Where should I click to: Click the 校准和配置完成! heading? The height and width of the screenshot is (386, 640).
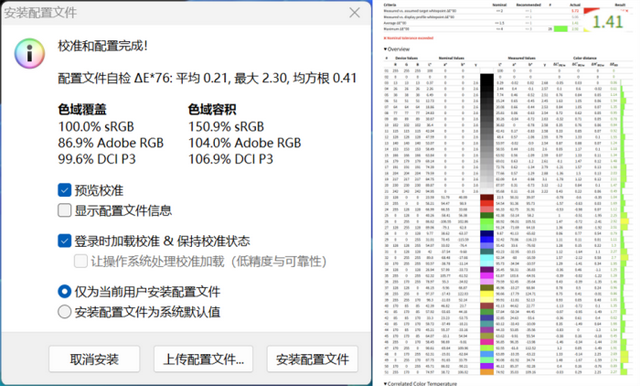point(102,46)
